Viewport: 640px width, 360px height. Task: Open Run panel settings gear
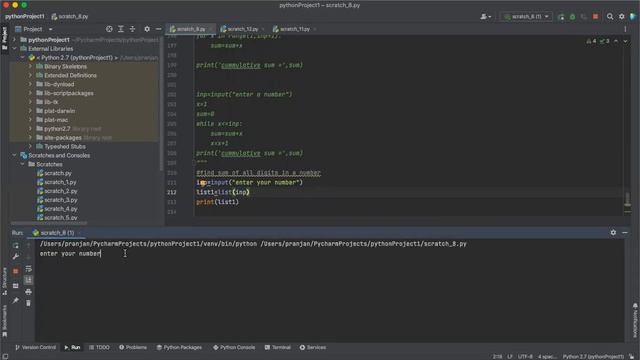point(613,232)
